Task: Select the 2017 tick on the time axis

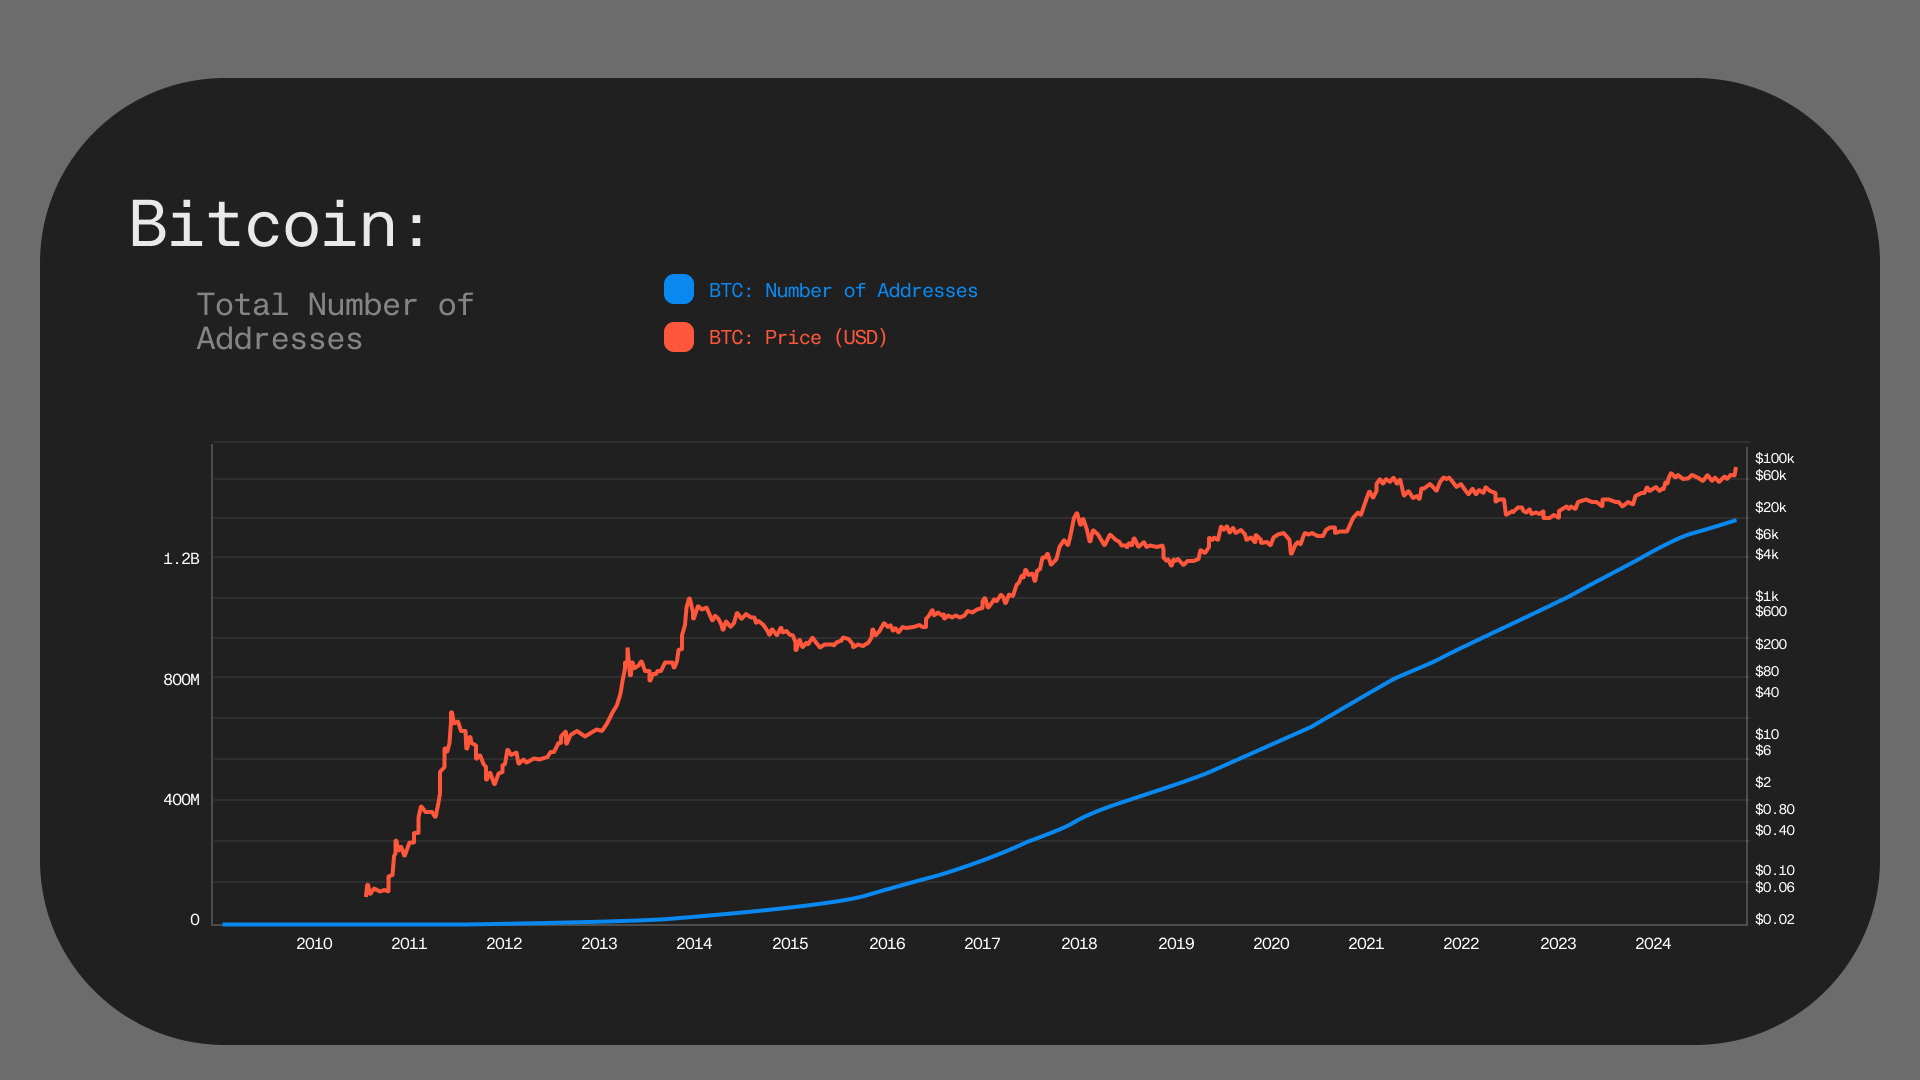Action: (982, 944)
